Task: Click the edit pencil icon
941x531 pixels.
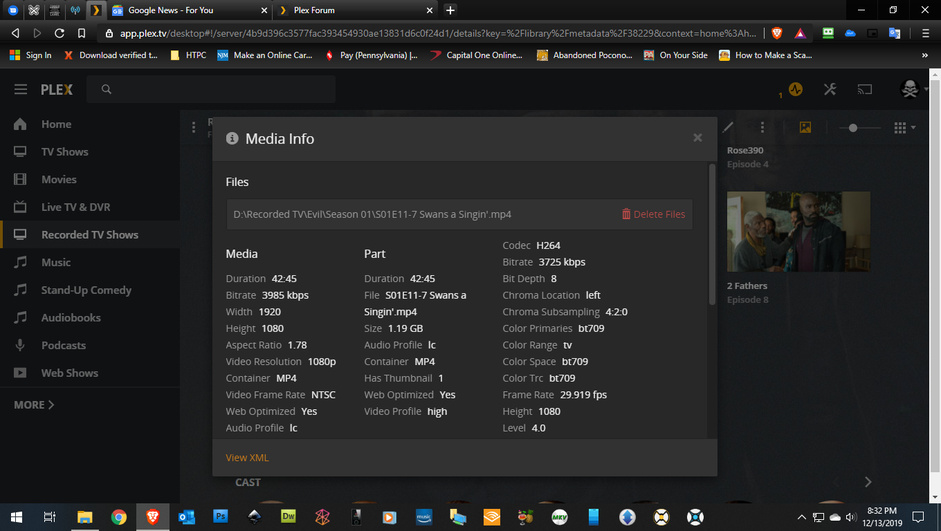Action: pos(728,127)
